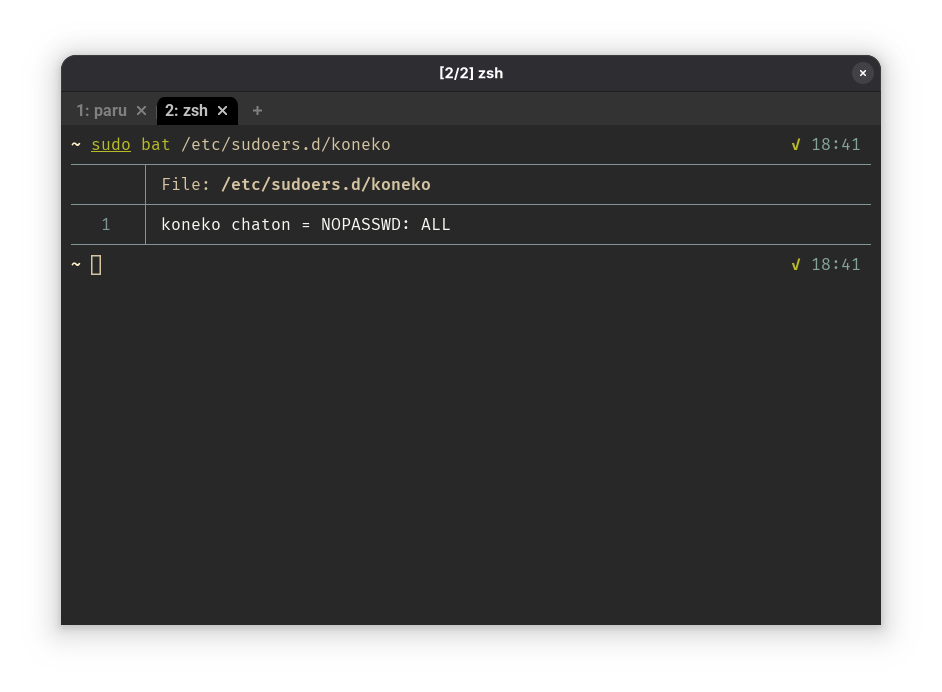Image resolution: width=942 pixels, height=692 pixels.
Task: Click the top 18:41 timestamp
Action: pyautogui.click(x=836, y=145)
